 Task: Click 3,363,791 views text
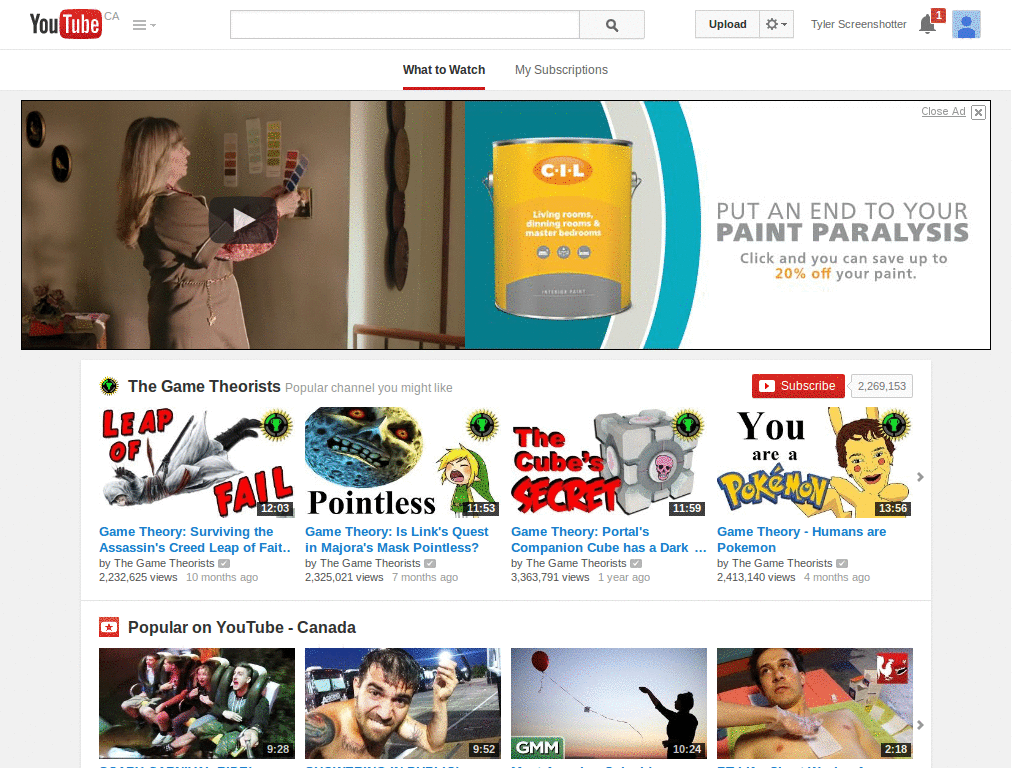[550, 577]
